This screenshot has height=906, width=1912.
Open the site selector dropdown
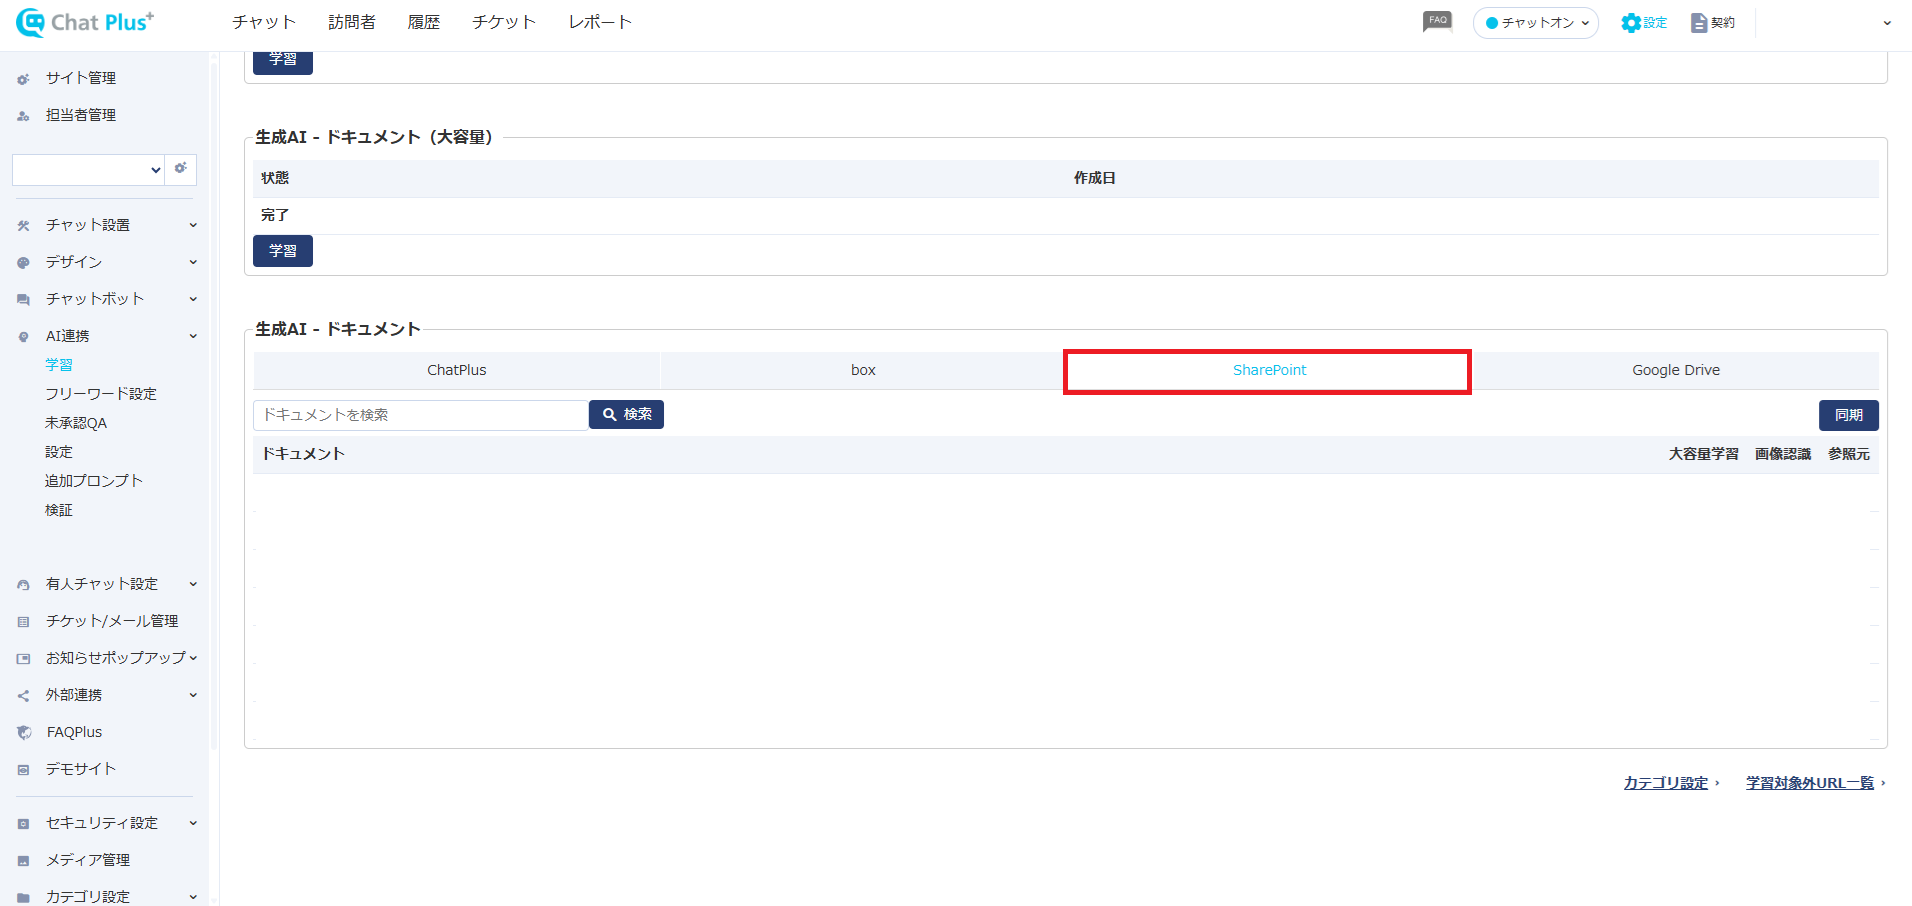88,170
